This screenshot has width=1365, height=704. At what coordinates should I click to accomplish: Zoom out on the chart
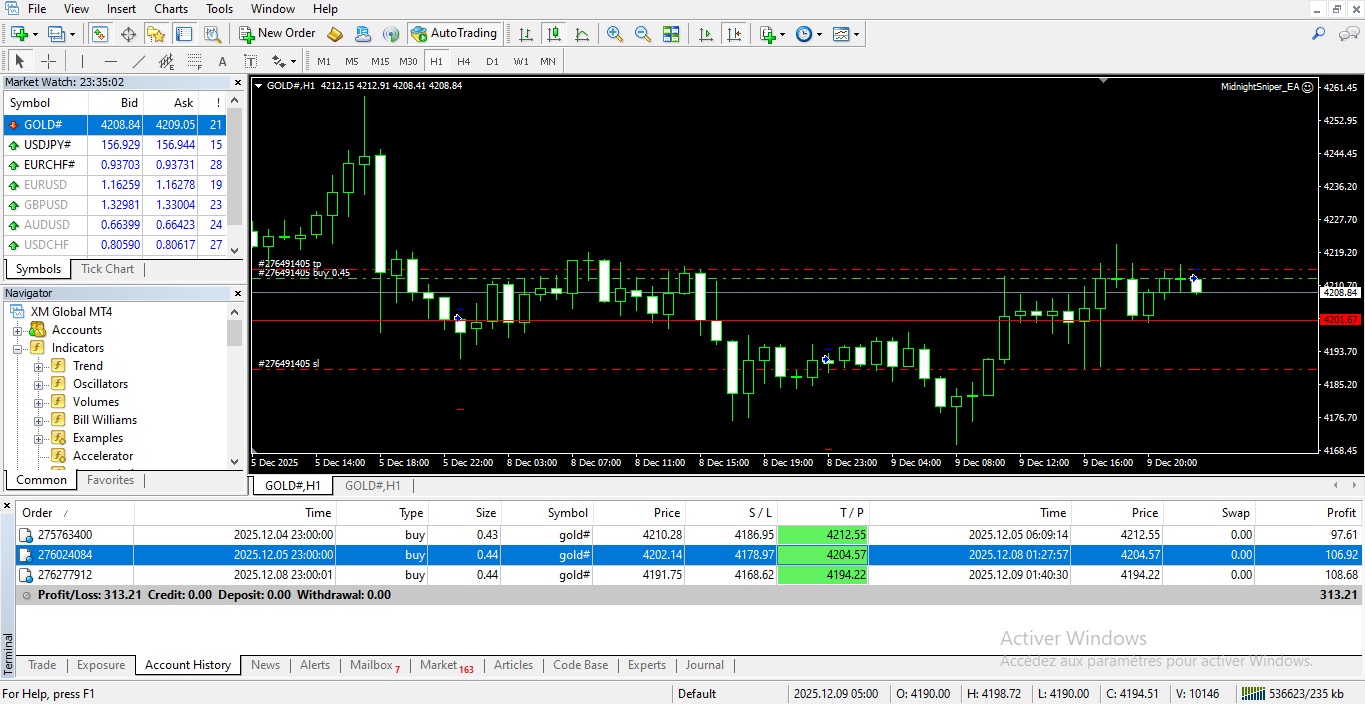[643, 34]
